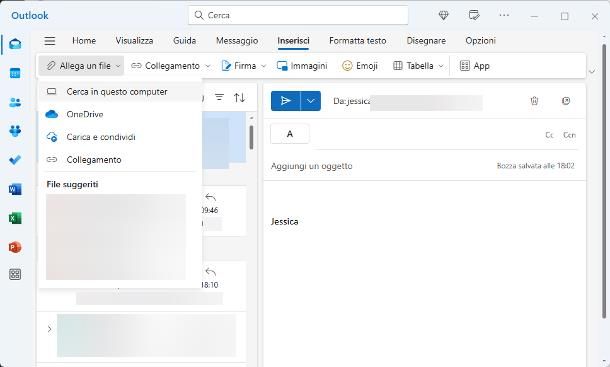Image resolution: width=610 pixels, height=367 pixels.
Task: Expand the ribbon Collegamento dropdown arrow
Action: click(208, 66)
